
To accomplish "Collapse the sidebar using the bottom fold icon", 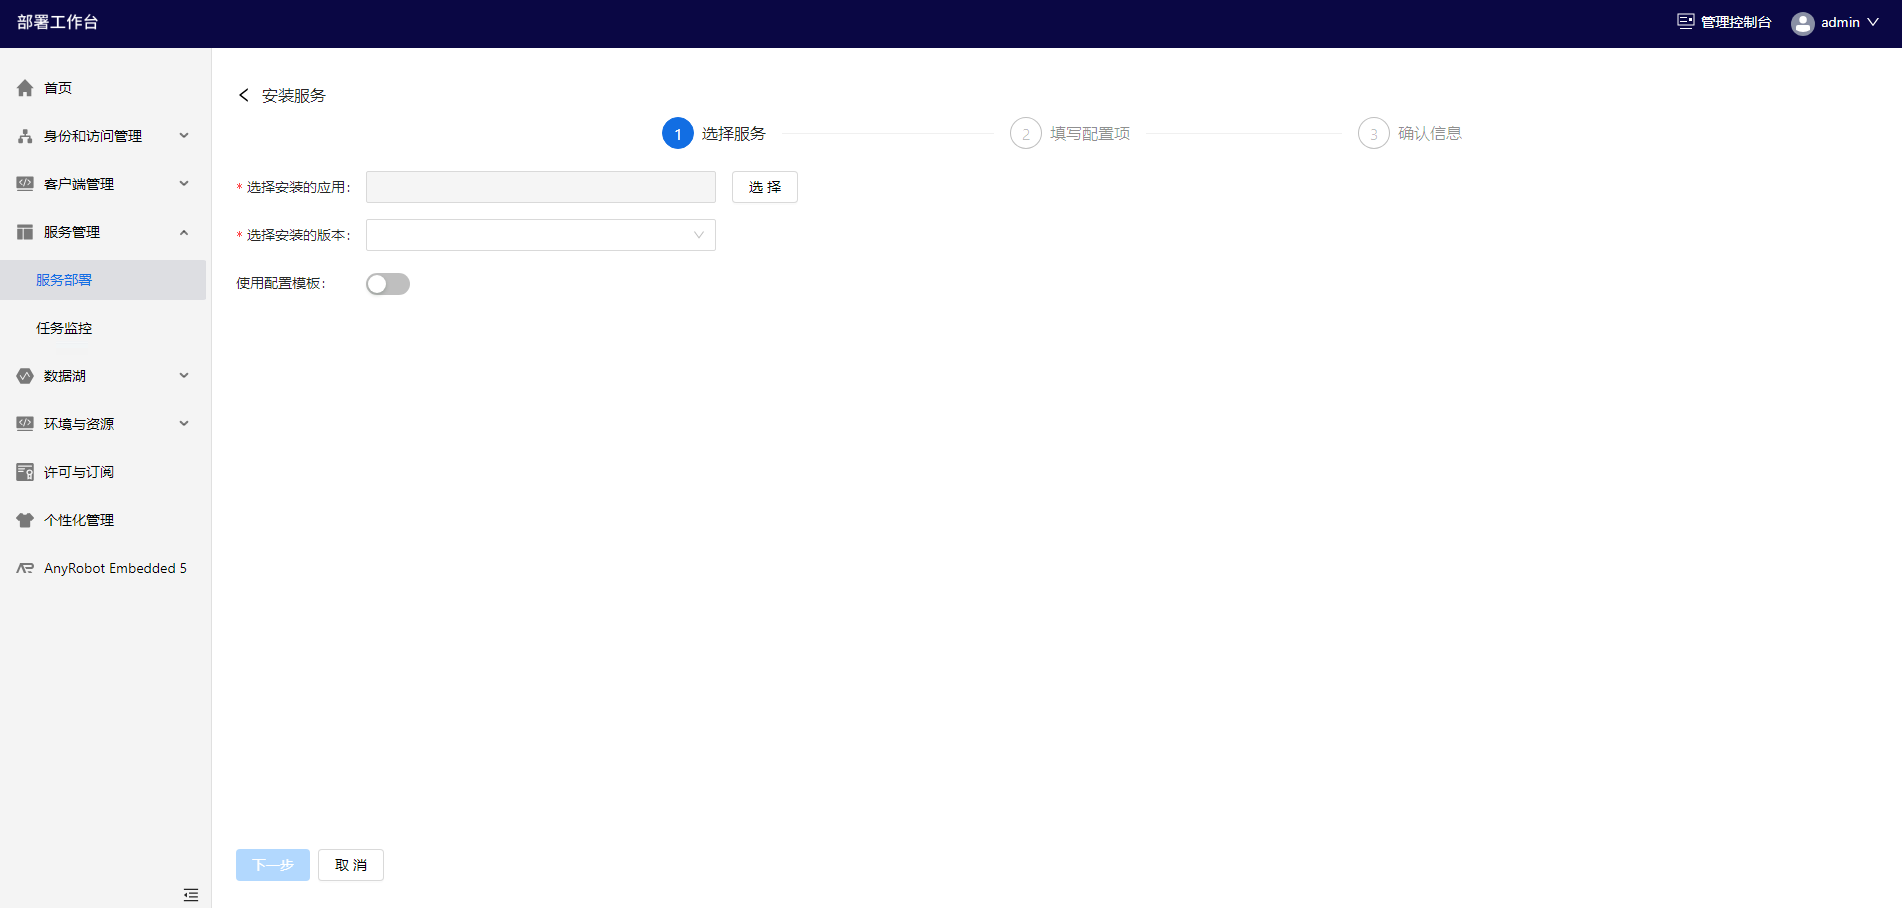I will 191,895.
